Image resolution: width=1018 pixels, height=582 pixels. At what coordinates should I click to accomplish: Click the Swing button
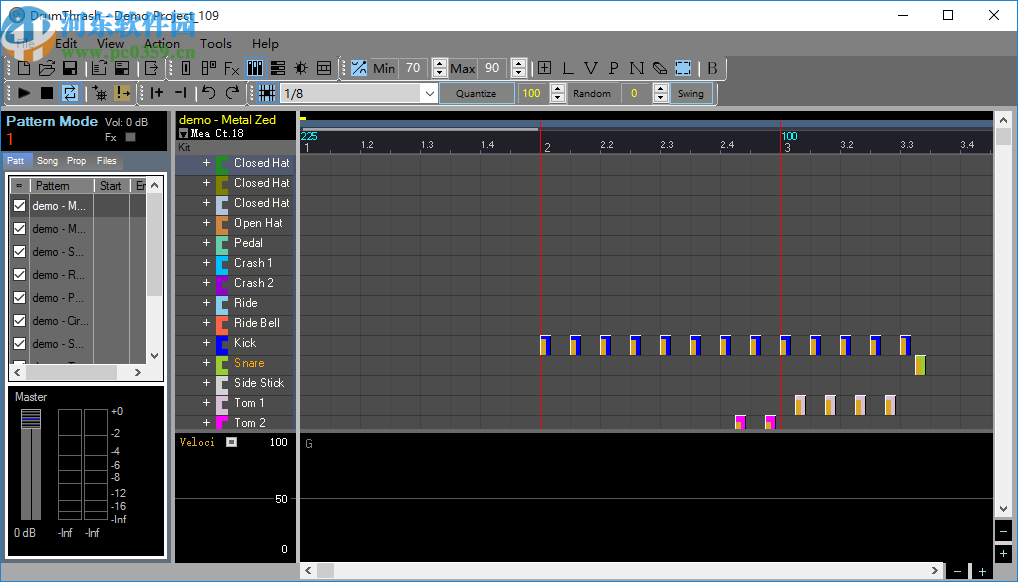690,93
